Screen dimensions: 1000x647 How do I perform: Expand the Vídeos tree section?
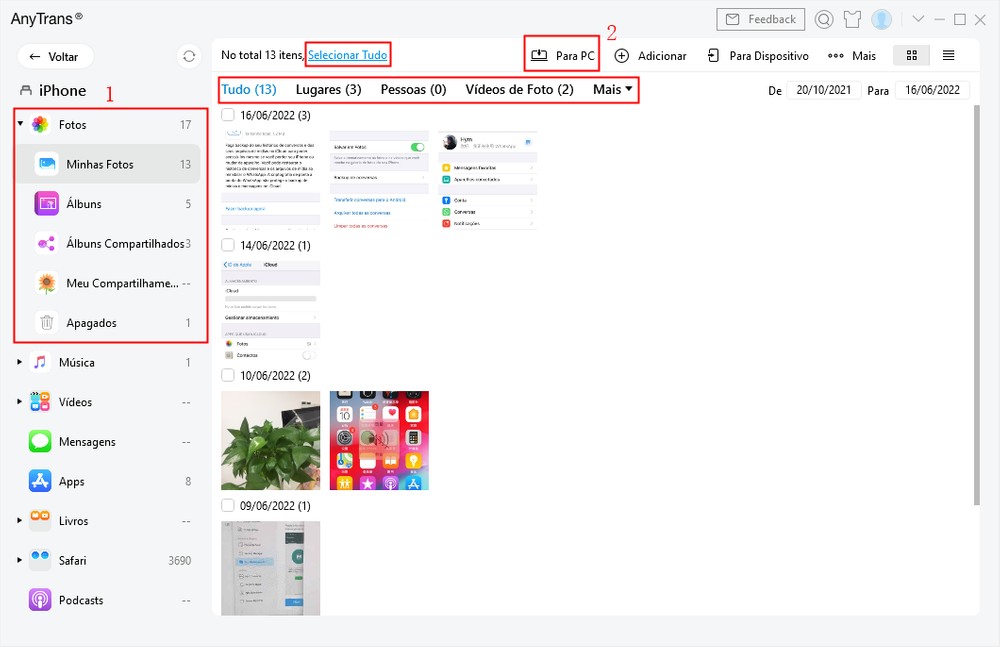(20, 401)
